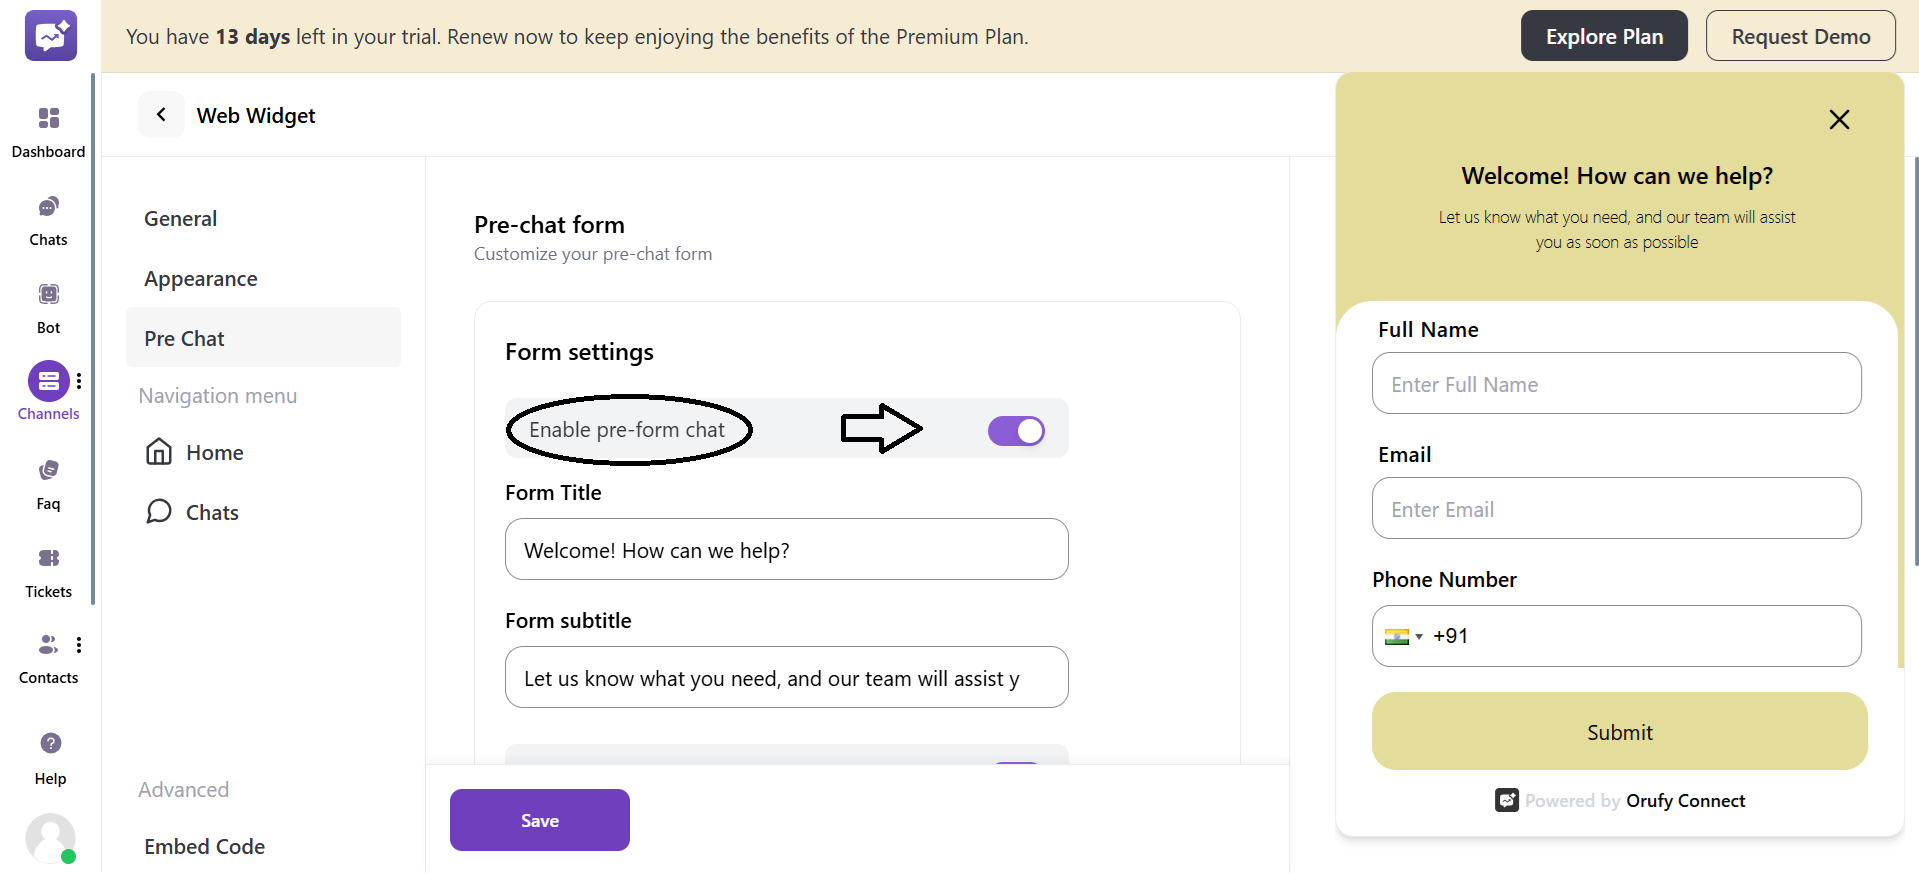Select the General settings tab

180,218
